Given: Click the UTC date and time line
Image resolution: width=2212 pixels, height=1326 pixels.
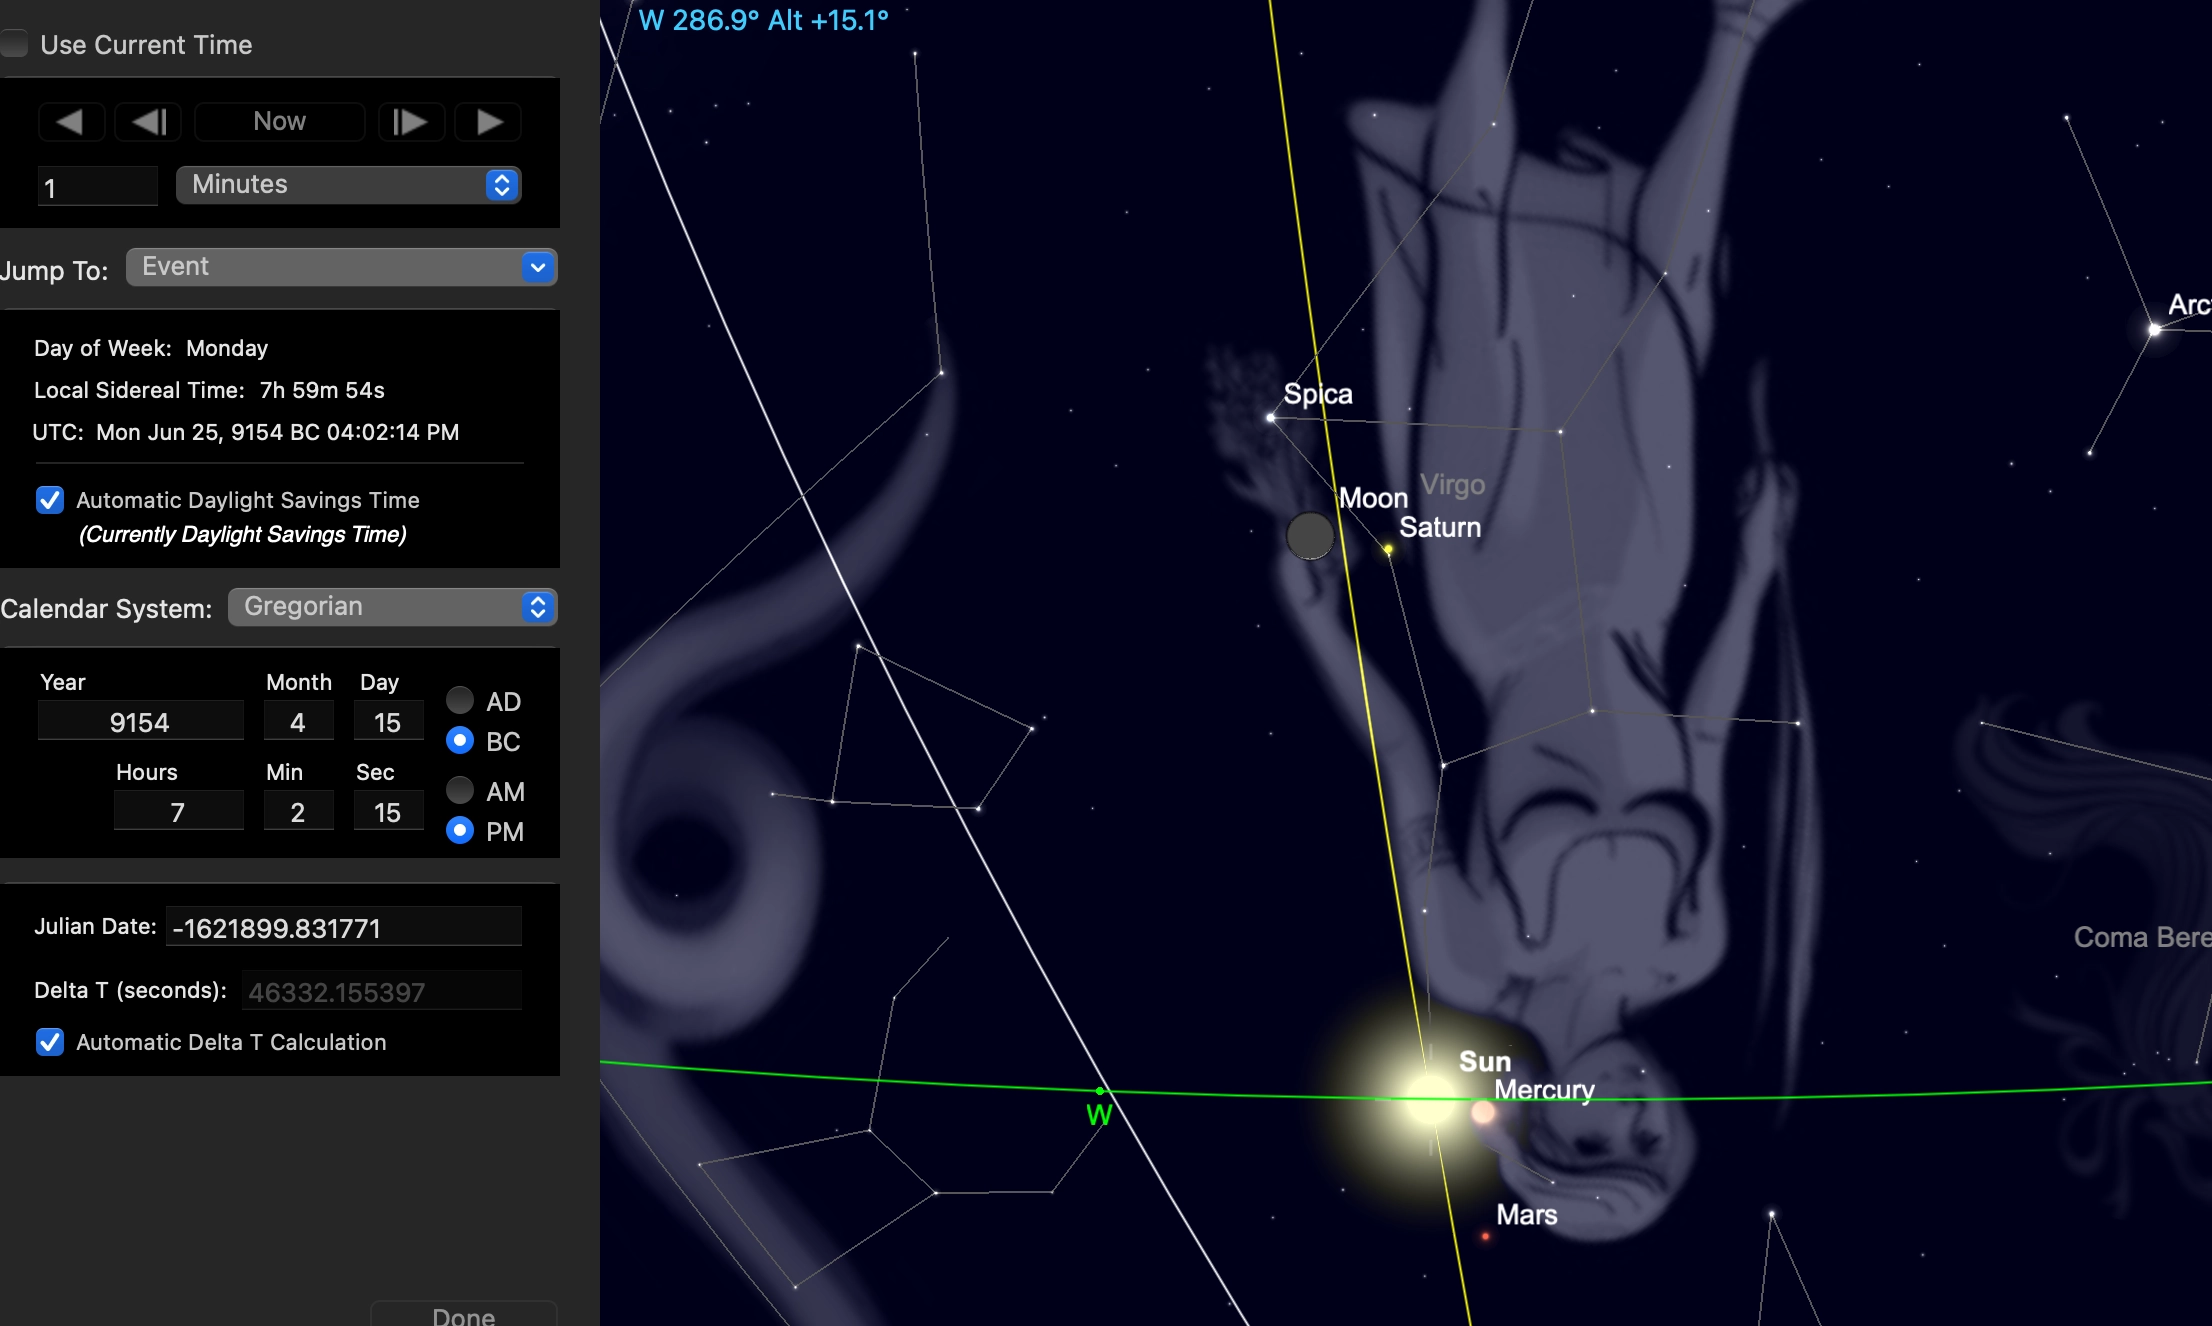Looking at the screenshot, I should pyautogui.click(x=246, y=432).
